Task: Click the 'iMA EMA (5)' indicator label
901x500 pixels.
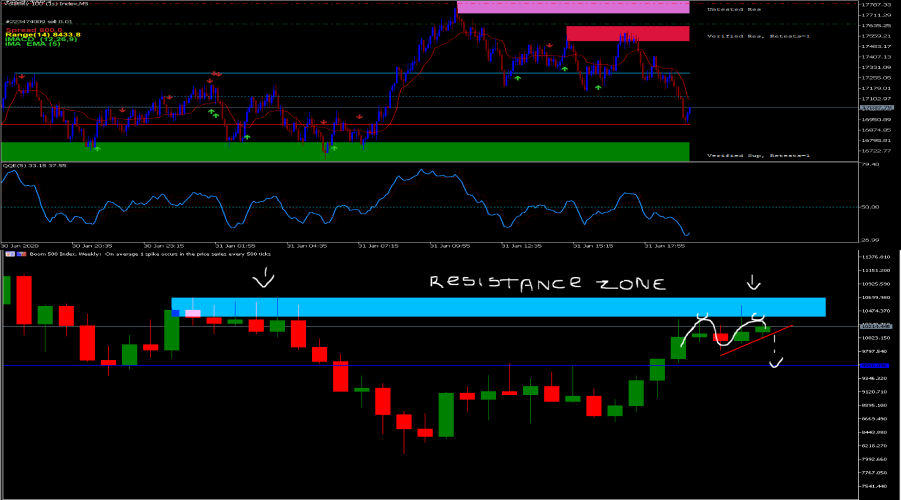Action: (33, 44)
